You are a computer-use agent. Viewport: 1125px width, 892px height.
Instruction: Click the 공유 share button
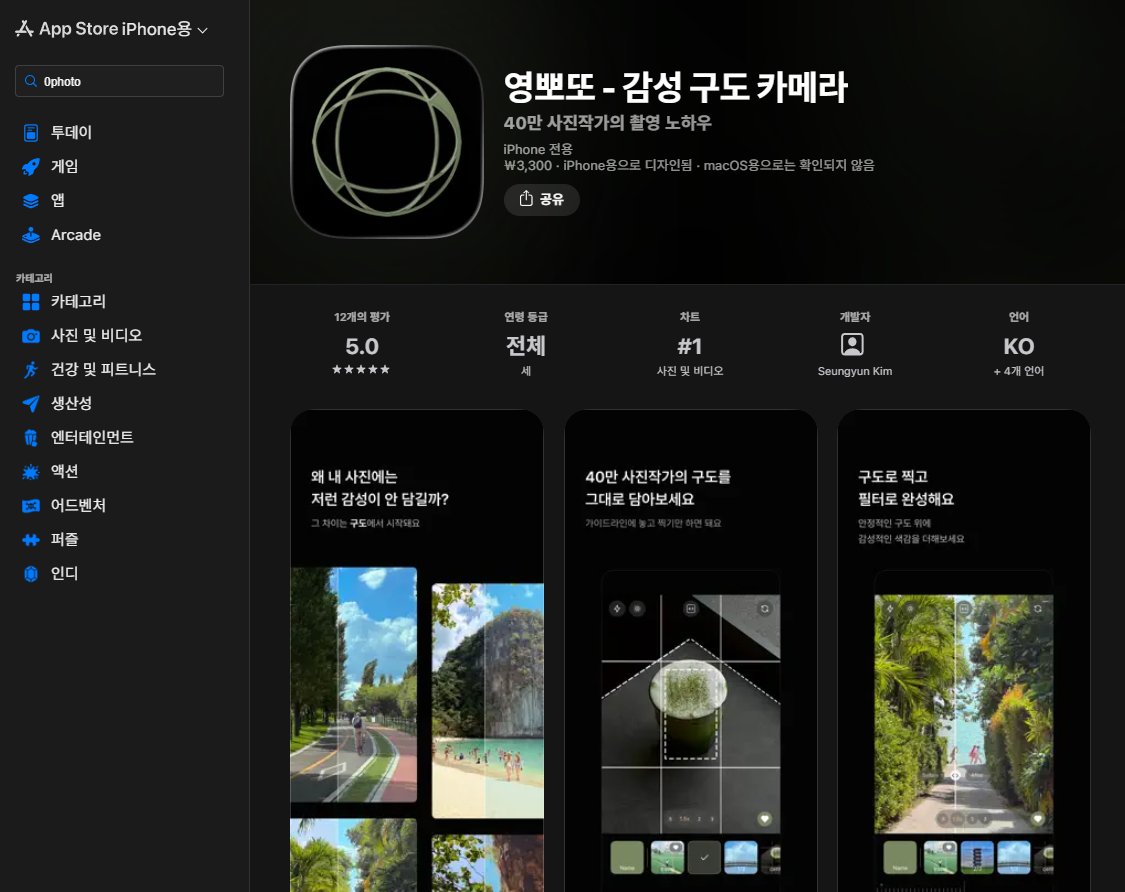coord(542,199)
